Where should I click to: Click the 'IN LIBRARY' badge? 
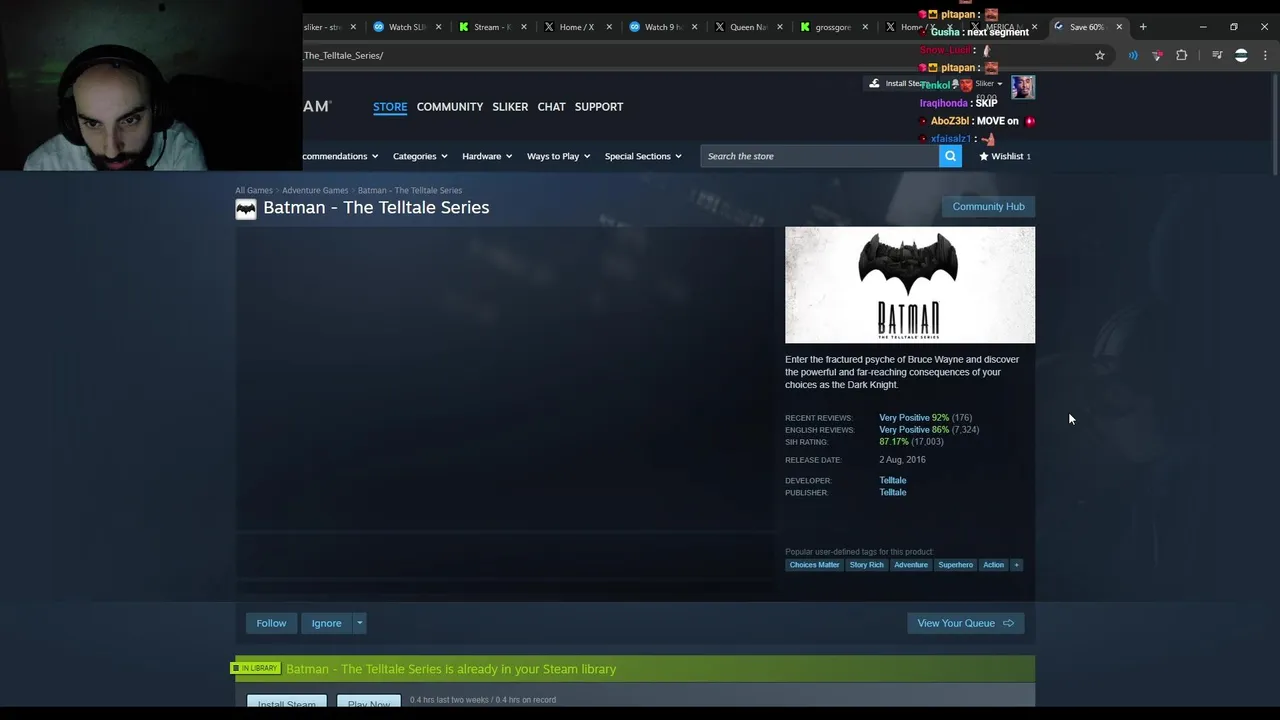coord(257,668)
